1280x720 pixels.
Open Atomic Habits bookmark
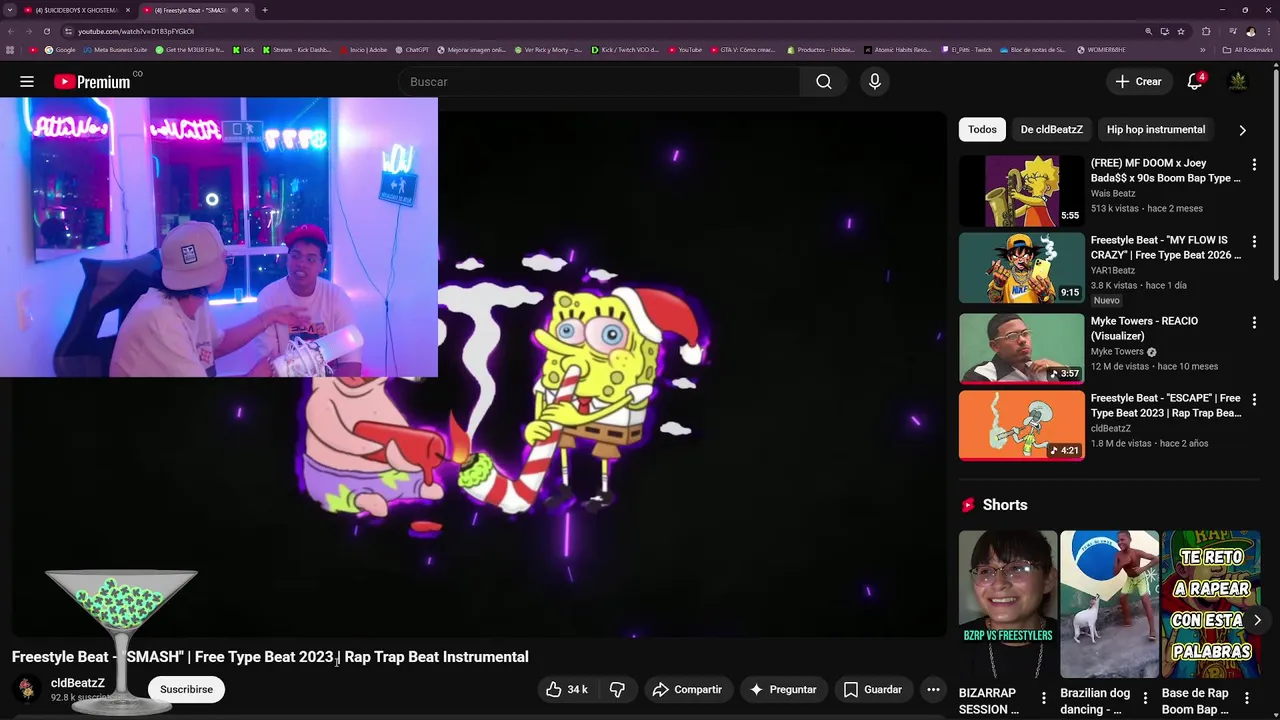[x=896, y=50]
